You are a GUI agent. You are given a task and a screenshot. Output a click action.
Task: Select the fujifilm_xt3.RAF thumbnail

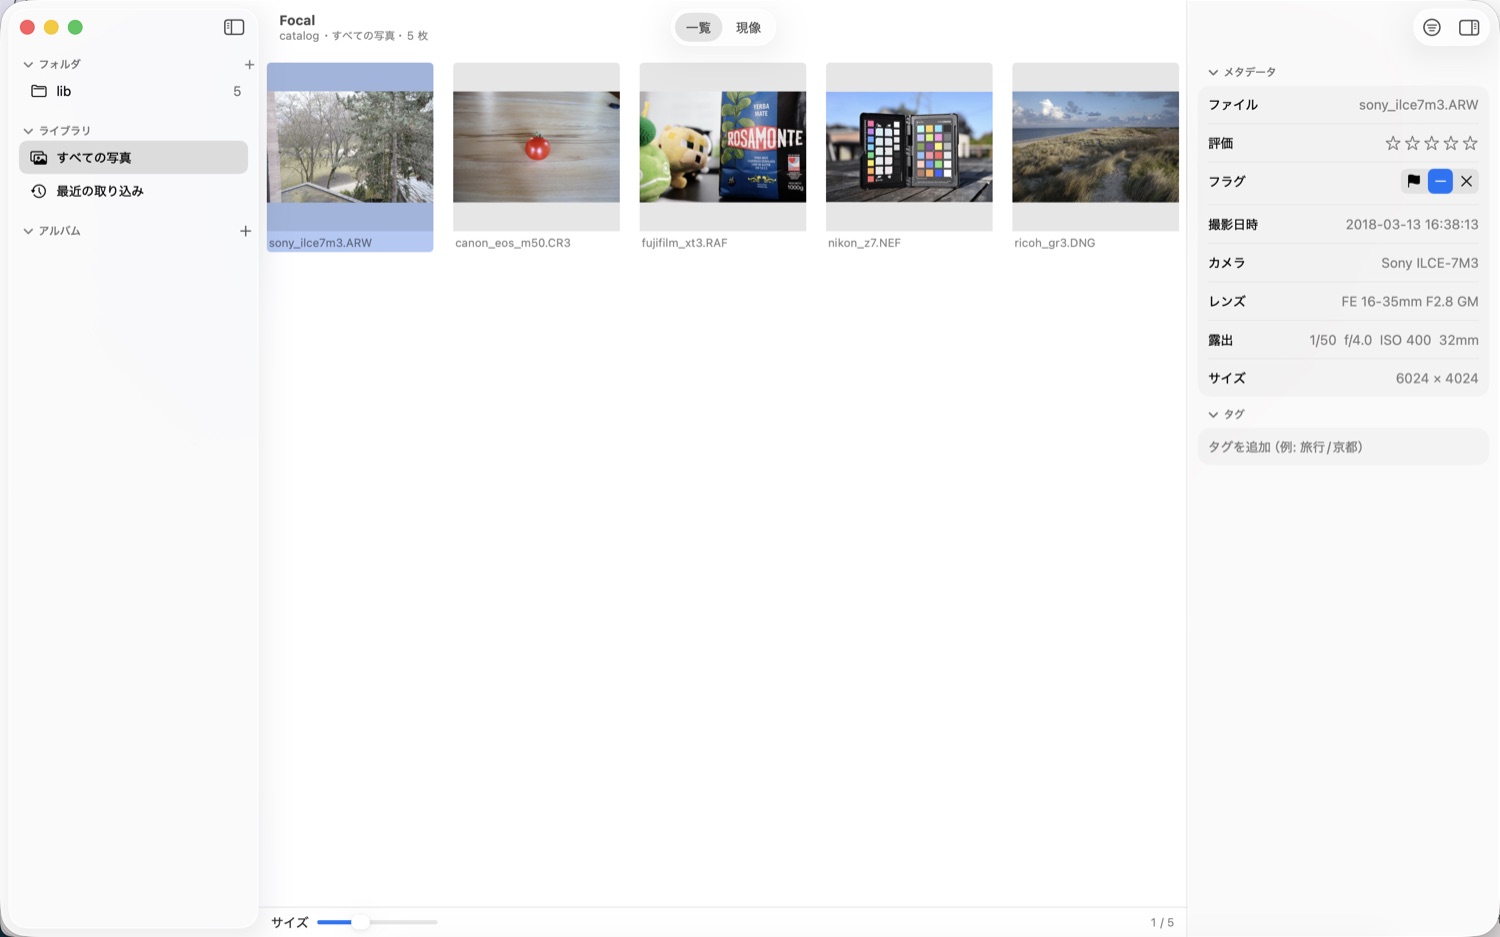pyautogui.click(x=723, y=147)
